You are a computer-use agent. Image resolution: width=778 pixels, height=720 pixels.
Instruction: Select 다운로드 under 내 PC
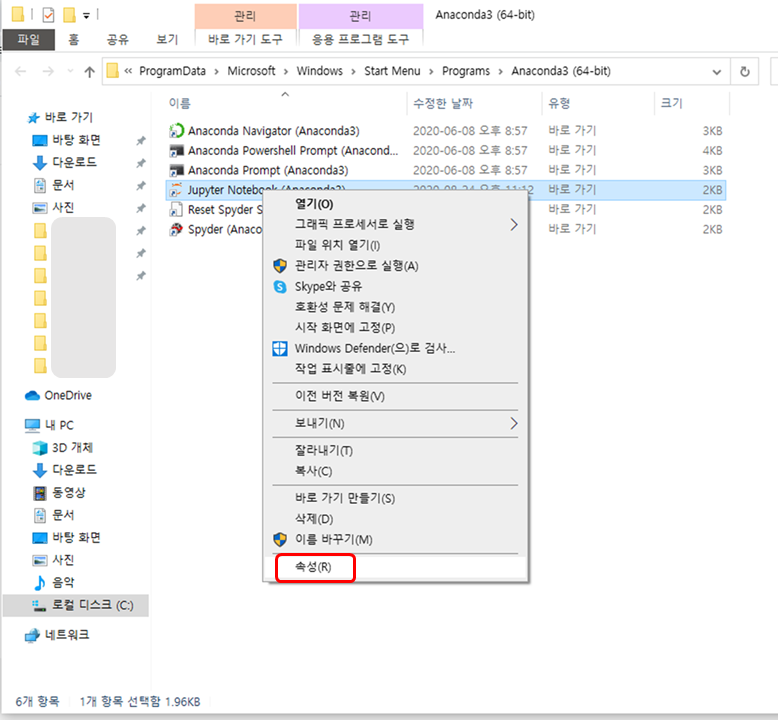pos(74,470)
